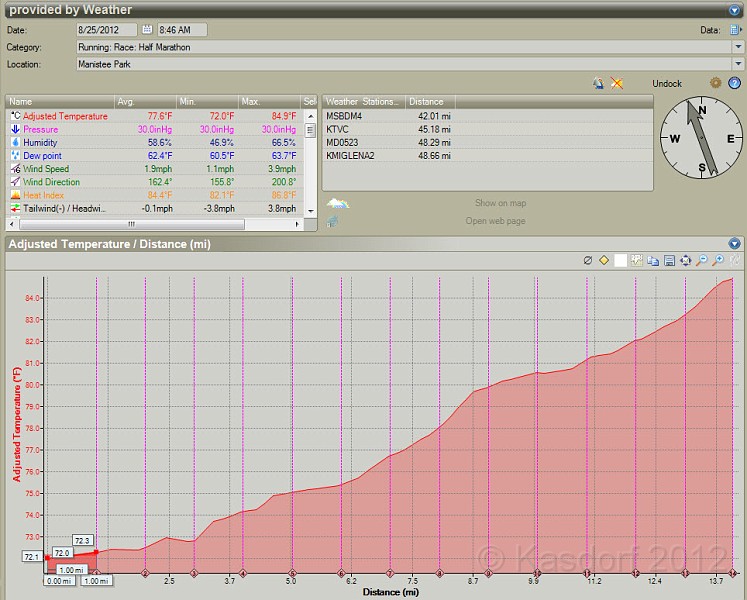The image size is (747, 600).
Task: Select the KTVC weather station row
Action: [338, 129]
